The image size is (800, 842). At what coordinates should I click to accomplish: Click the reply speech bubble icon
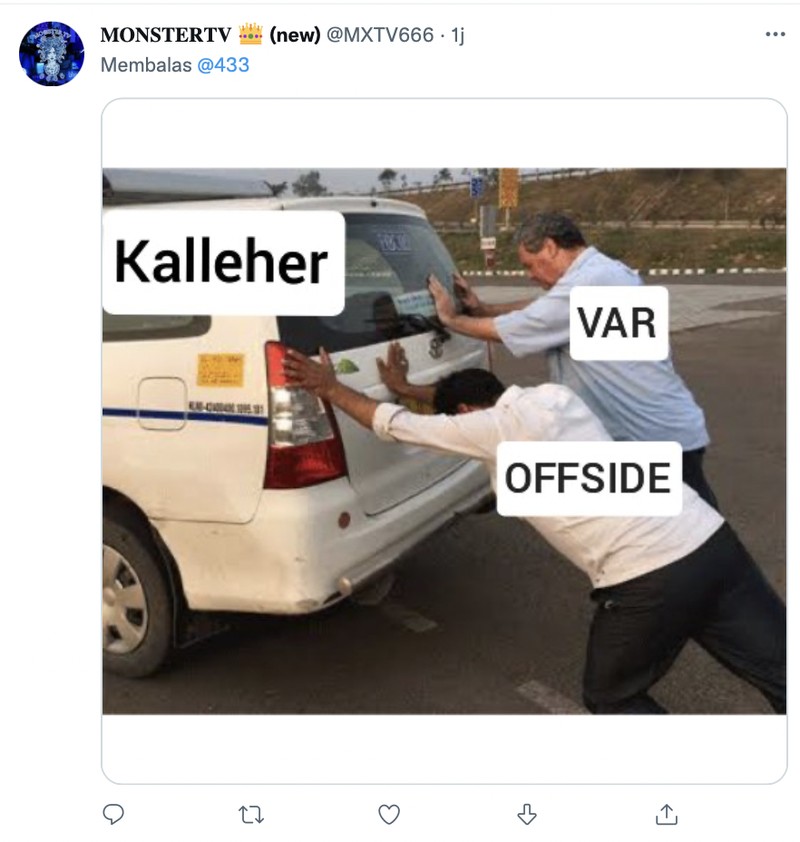pos(113,814)
